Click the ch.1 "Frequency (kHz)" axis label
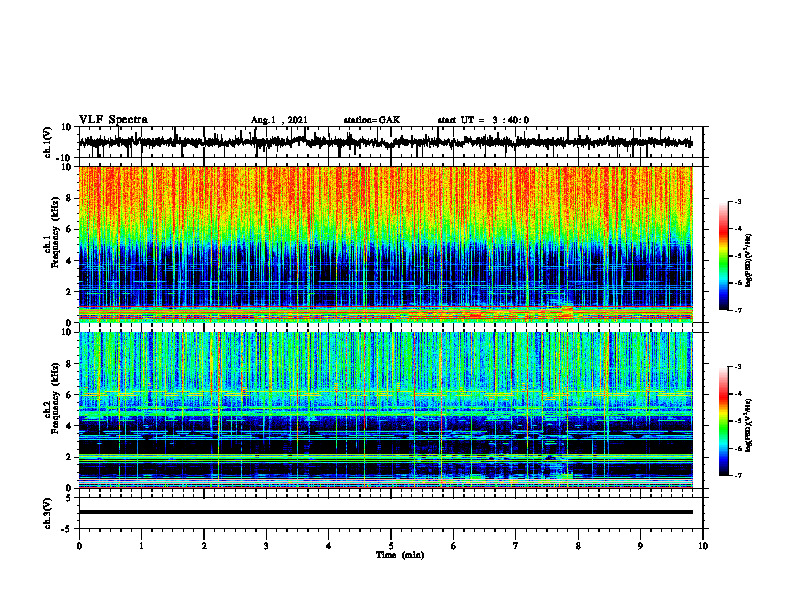 pos(56,232)
